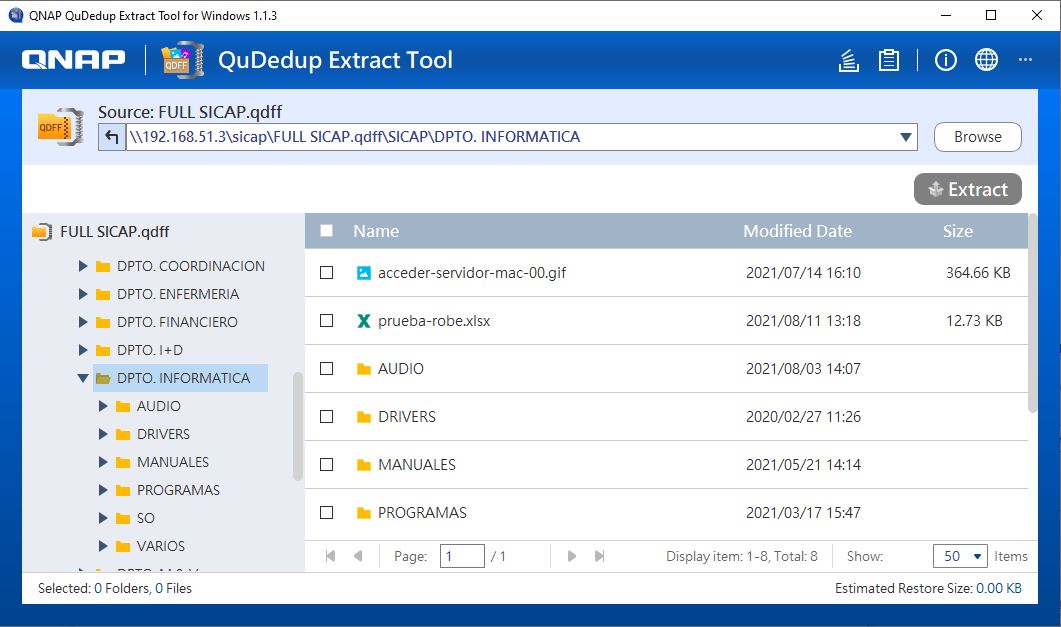The image size is (1061, 627).
Task: Check the box for acceder-servidor-mac-00.gif
Action: coord(326,273)
